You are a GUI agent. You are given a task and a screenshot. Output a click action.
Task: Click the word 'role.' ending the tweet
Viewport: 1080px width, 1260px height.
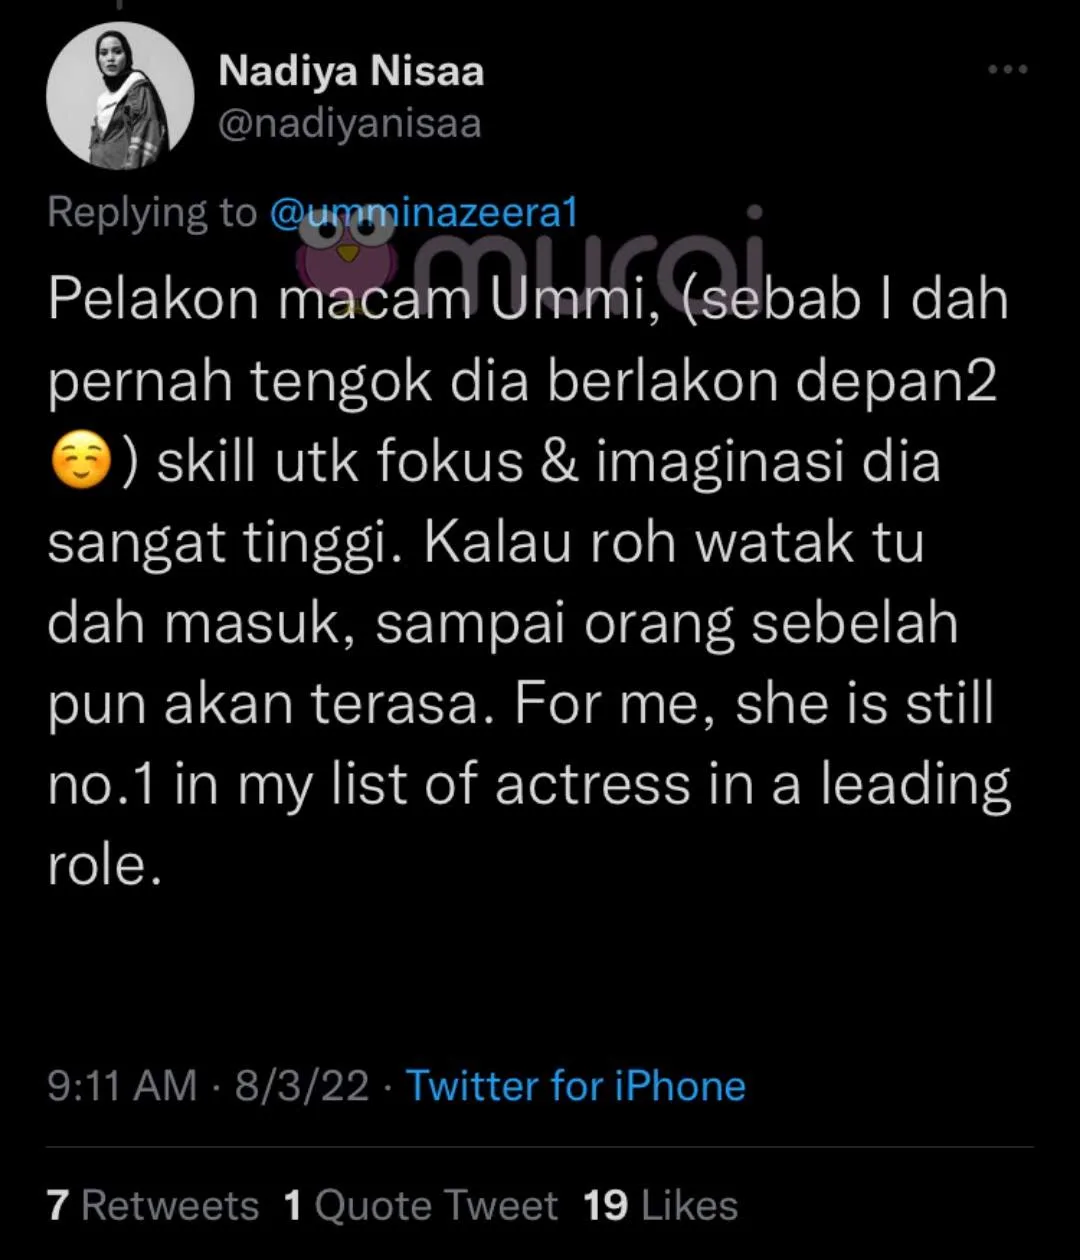[105, 866]
